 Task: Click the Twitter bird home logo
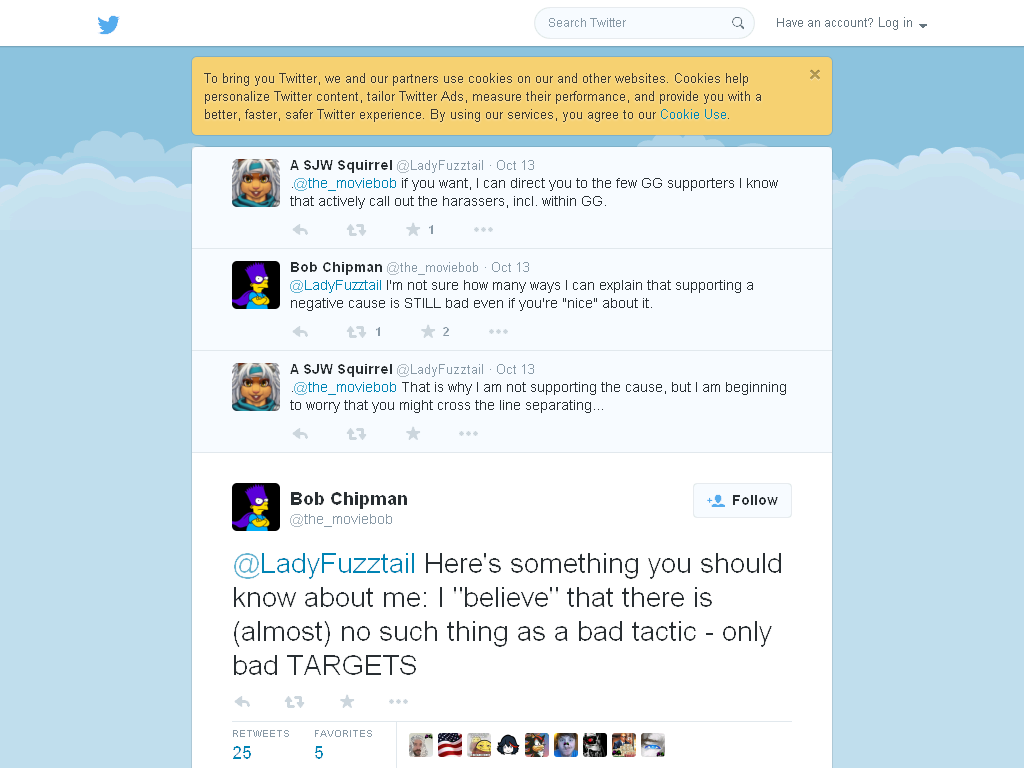point(108,25)
